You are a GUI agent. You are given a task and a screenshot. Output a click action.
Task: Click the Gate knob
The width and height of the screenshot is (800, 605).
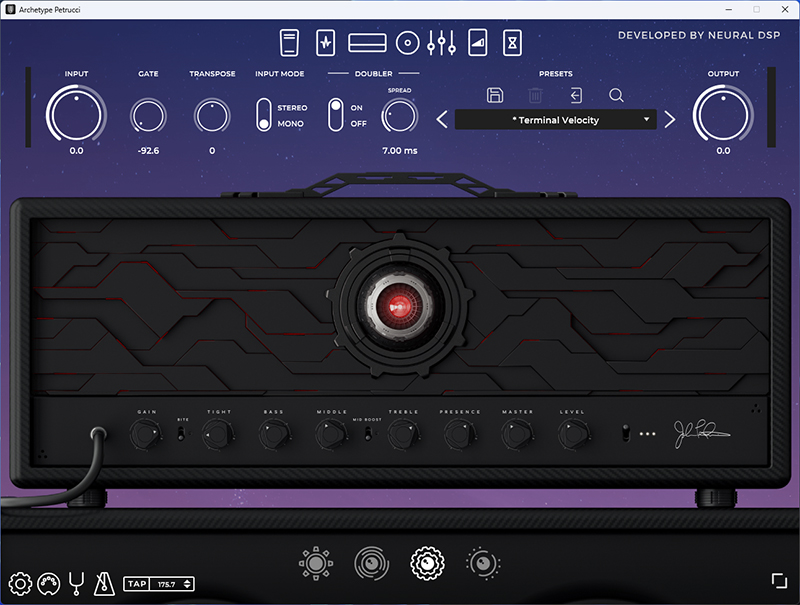point(148,116)
